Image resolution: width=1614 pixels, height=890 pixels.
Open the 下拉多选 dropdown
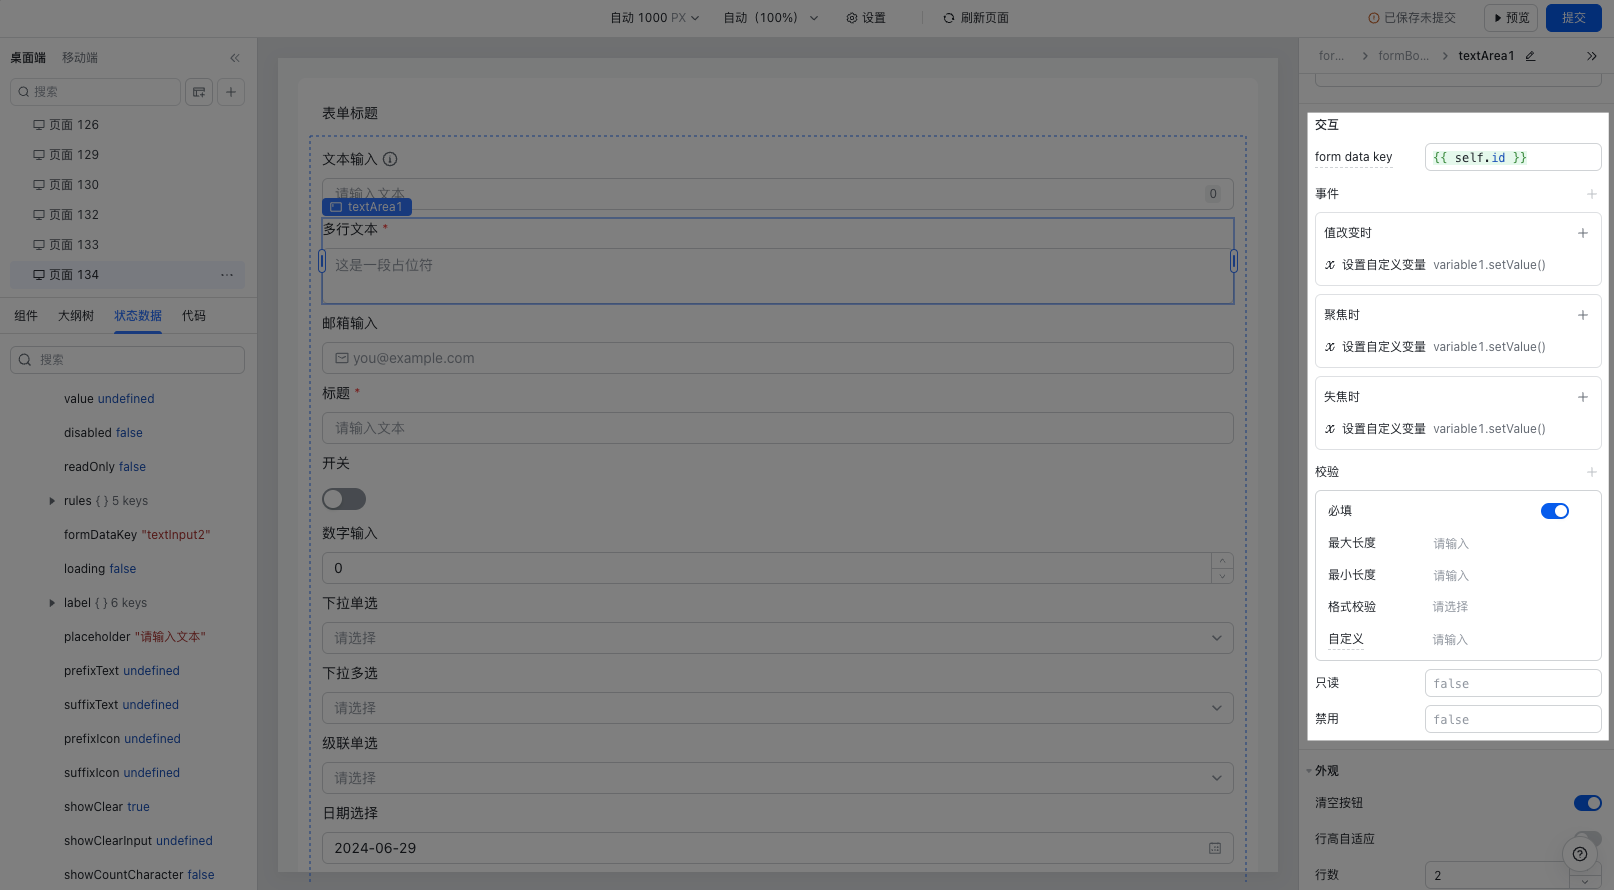777,708
